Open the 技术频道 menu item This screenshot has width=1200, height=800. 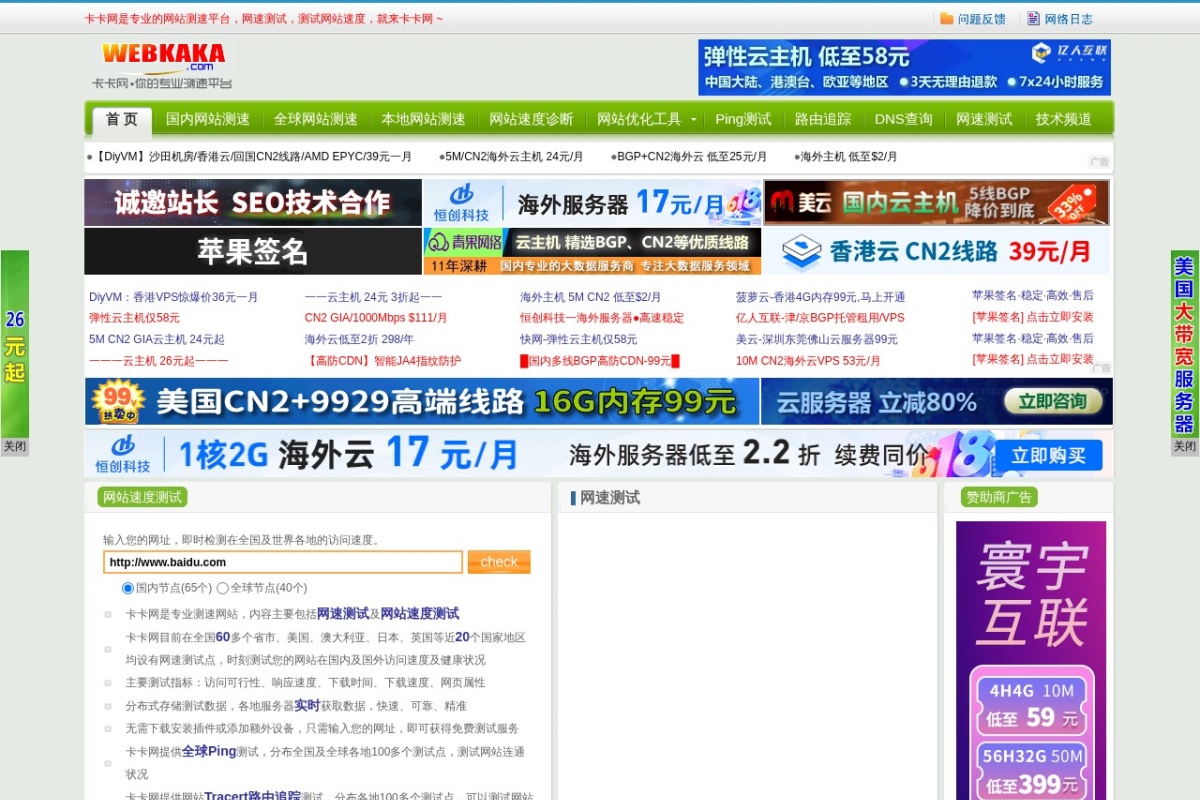[x=1064, y=119]
